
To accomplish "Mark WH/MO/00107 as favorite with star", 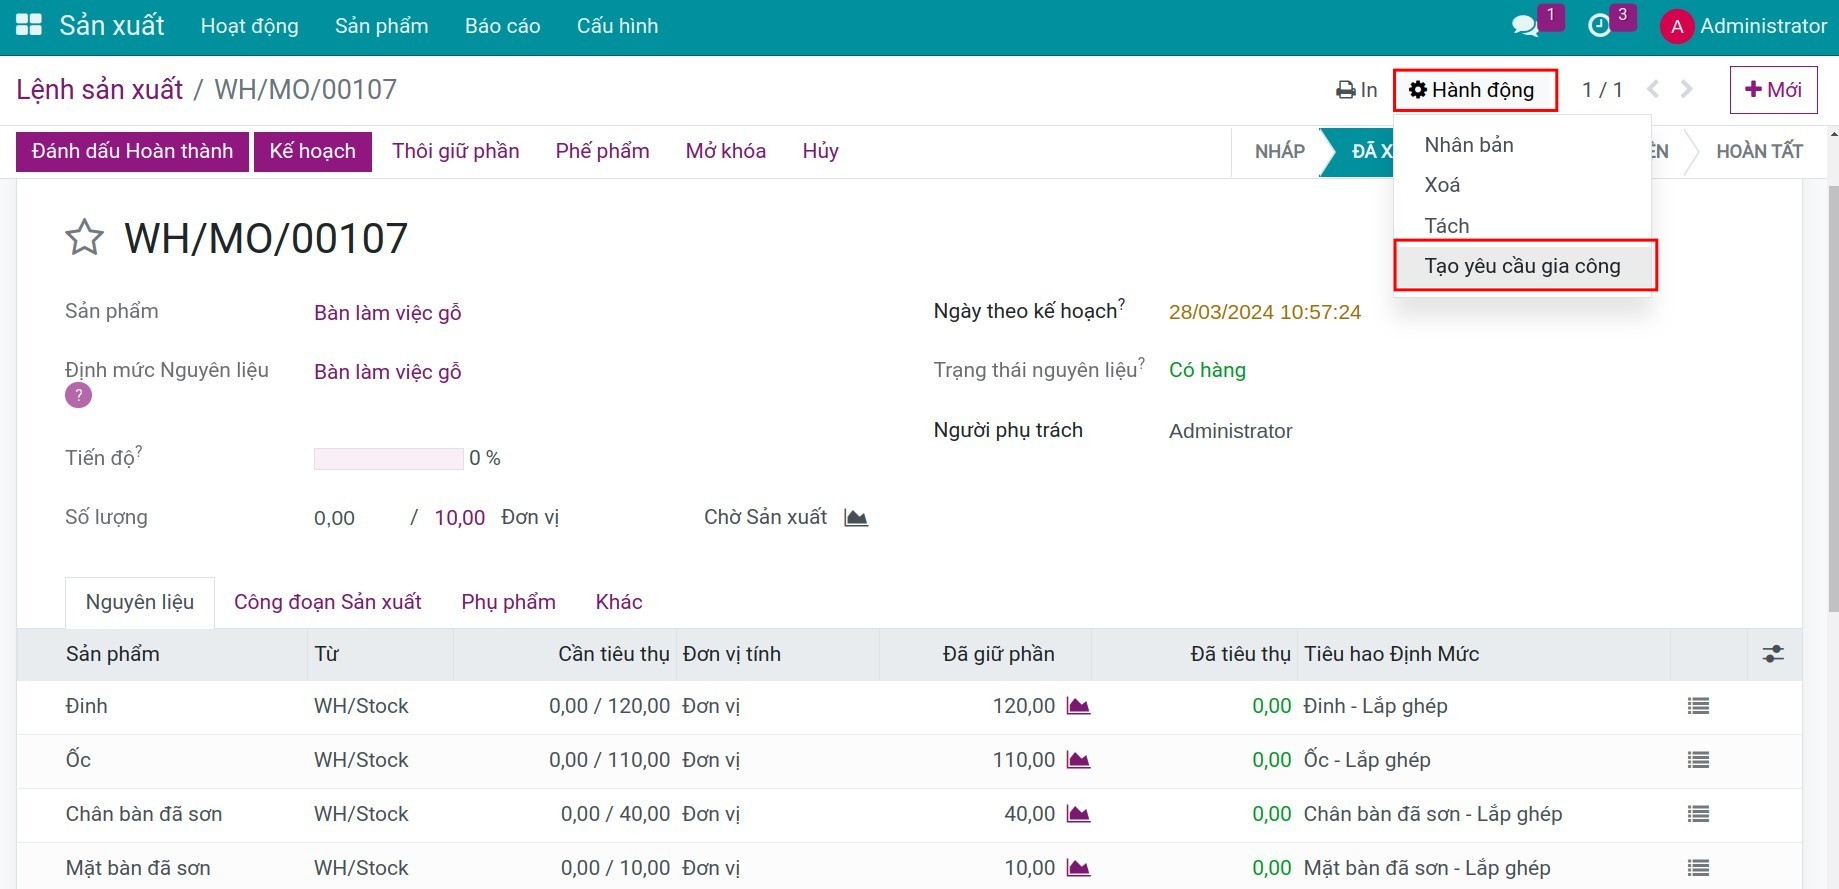I will click(x=84, y=238).
